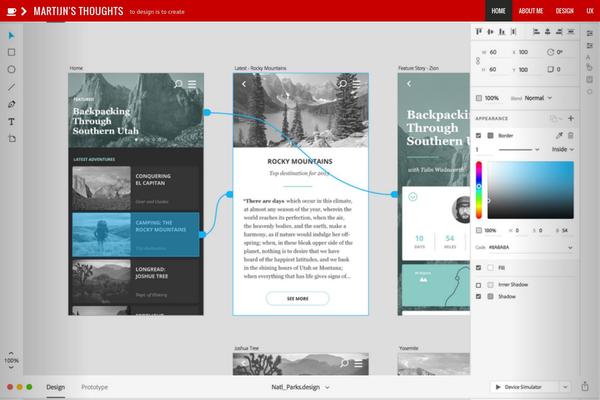Click the MARTIJN'S THOUGHTS site title
Screen dimensions: 600x400
pos(78,11)
